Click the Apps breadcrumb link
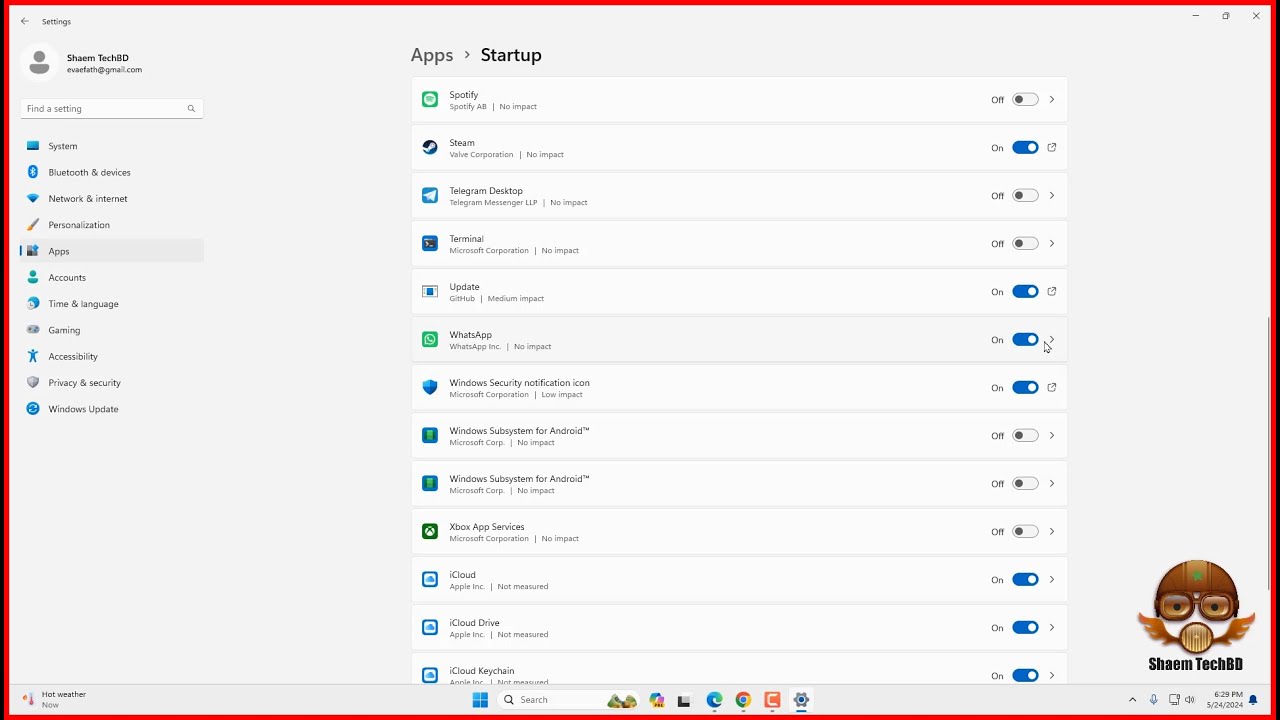Image resolution: width=1280 pixels, height=720 pixels. [432, 55]
